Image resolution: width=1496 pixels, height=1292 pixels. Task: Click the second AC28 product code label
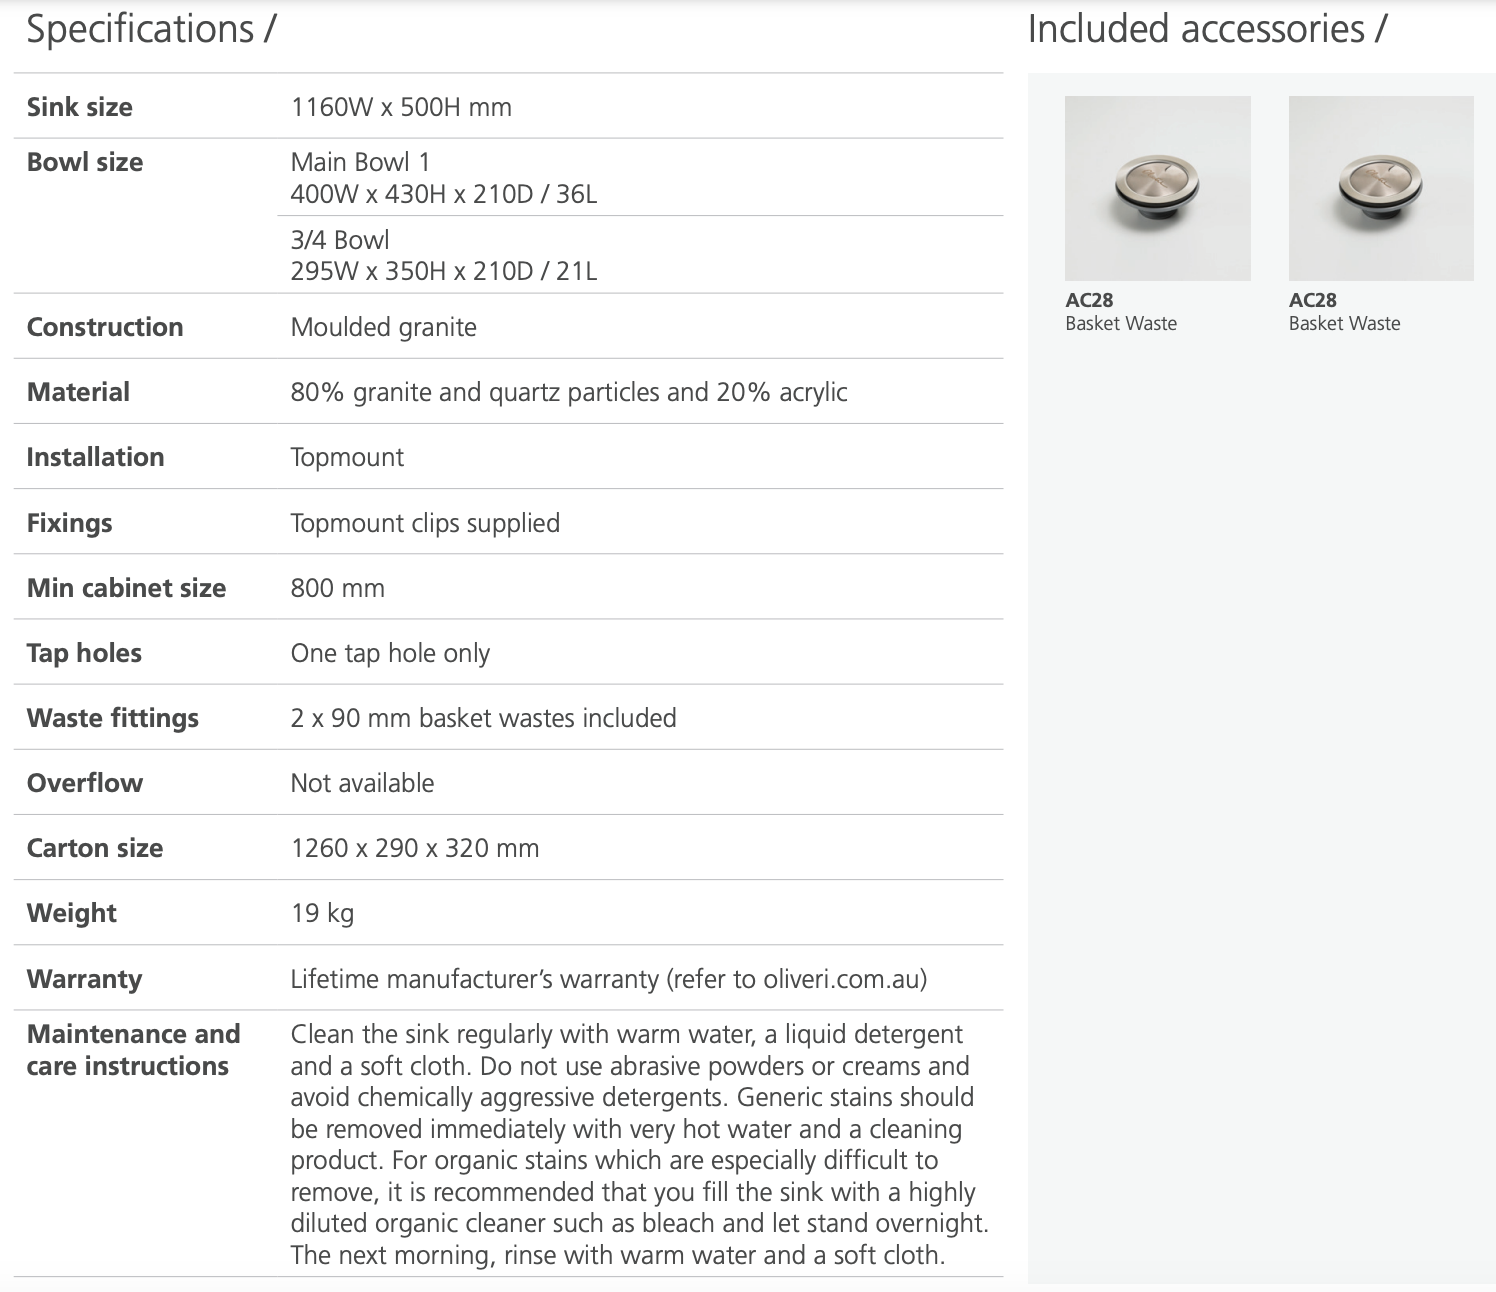1312,300
